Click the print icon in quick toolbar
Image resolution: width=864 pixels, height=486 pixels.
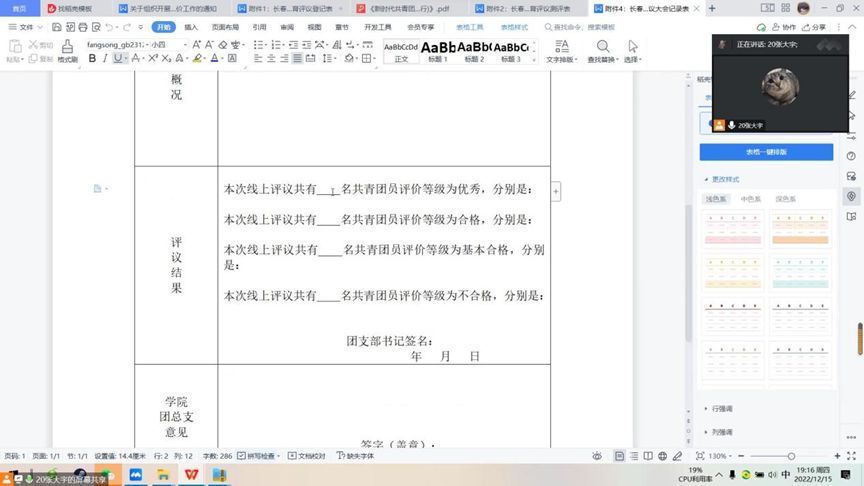tap(83, 27)
